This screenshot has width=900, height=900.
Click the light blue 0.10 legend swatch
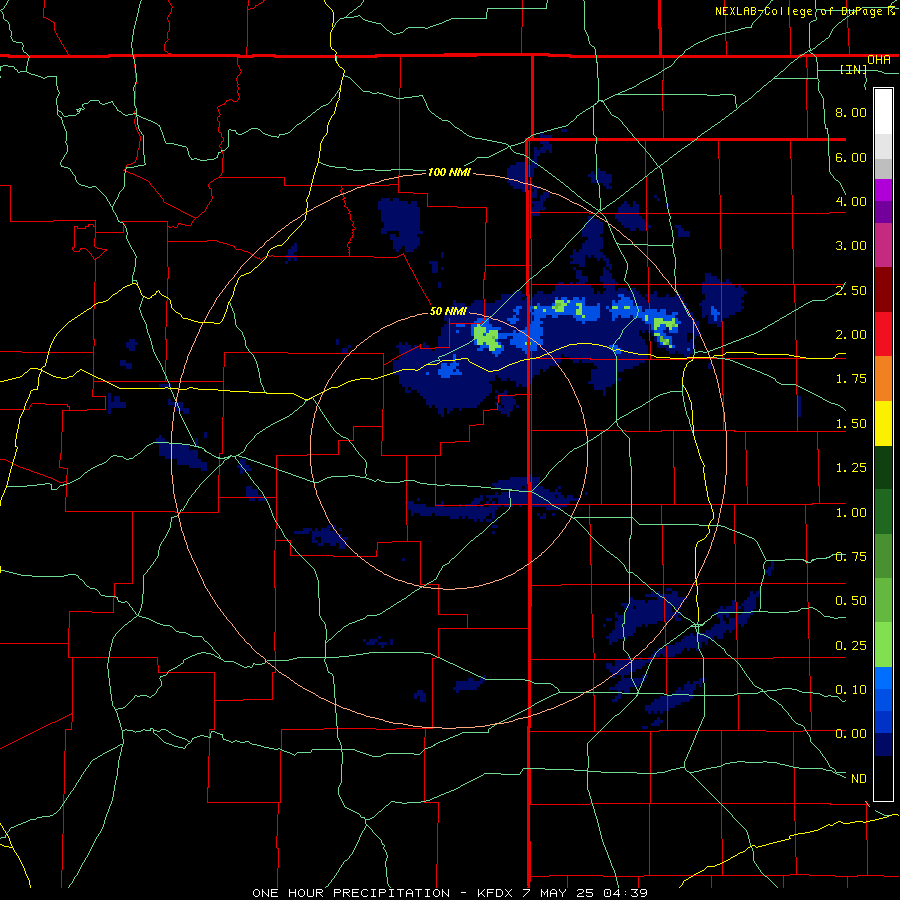pyautogui.click(x=883, y=678)
